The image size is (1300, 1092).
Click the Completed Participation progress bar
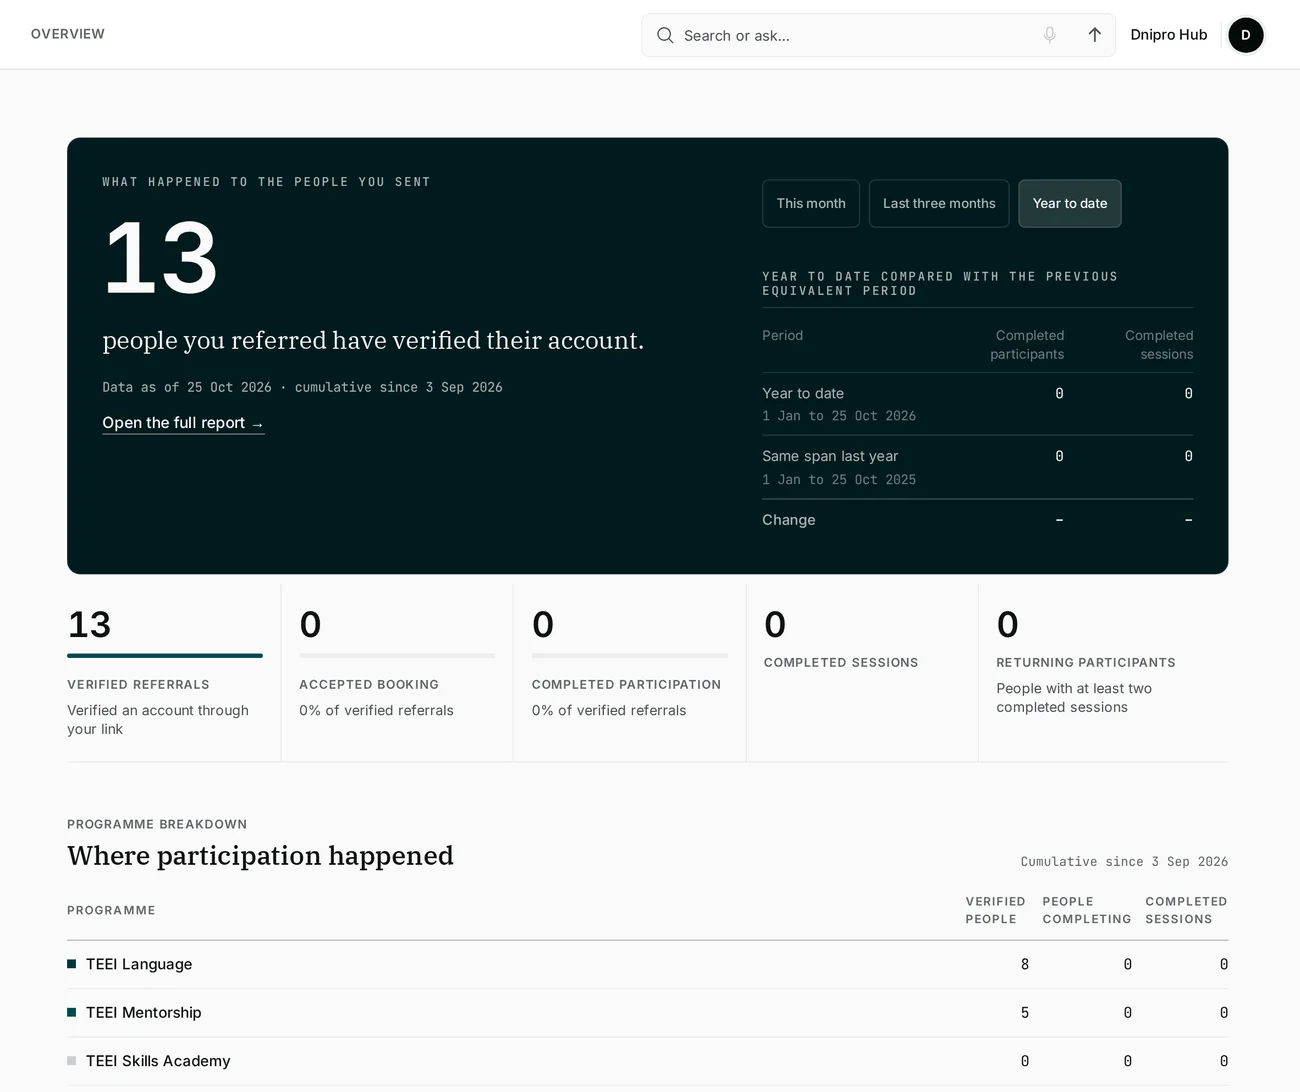tap(630, 656)
